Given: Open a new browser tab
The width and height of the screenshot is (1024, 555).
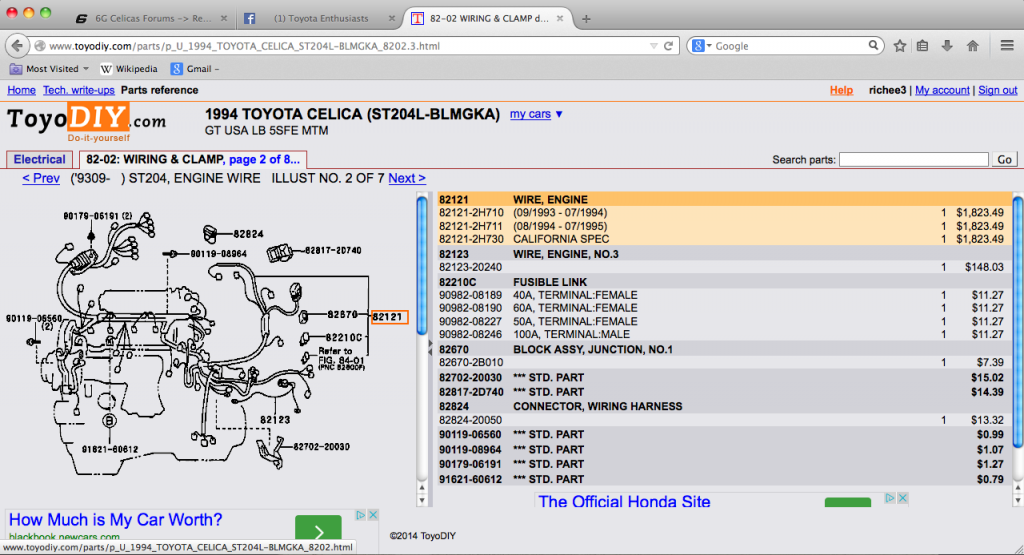Looking at the screenshot, I should [x=586, y=19].
